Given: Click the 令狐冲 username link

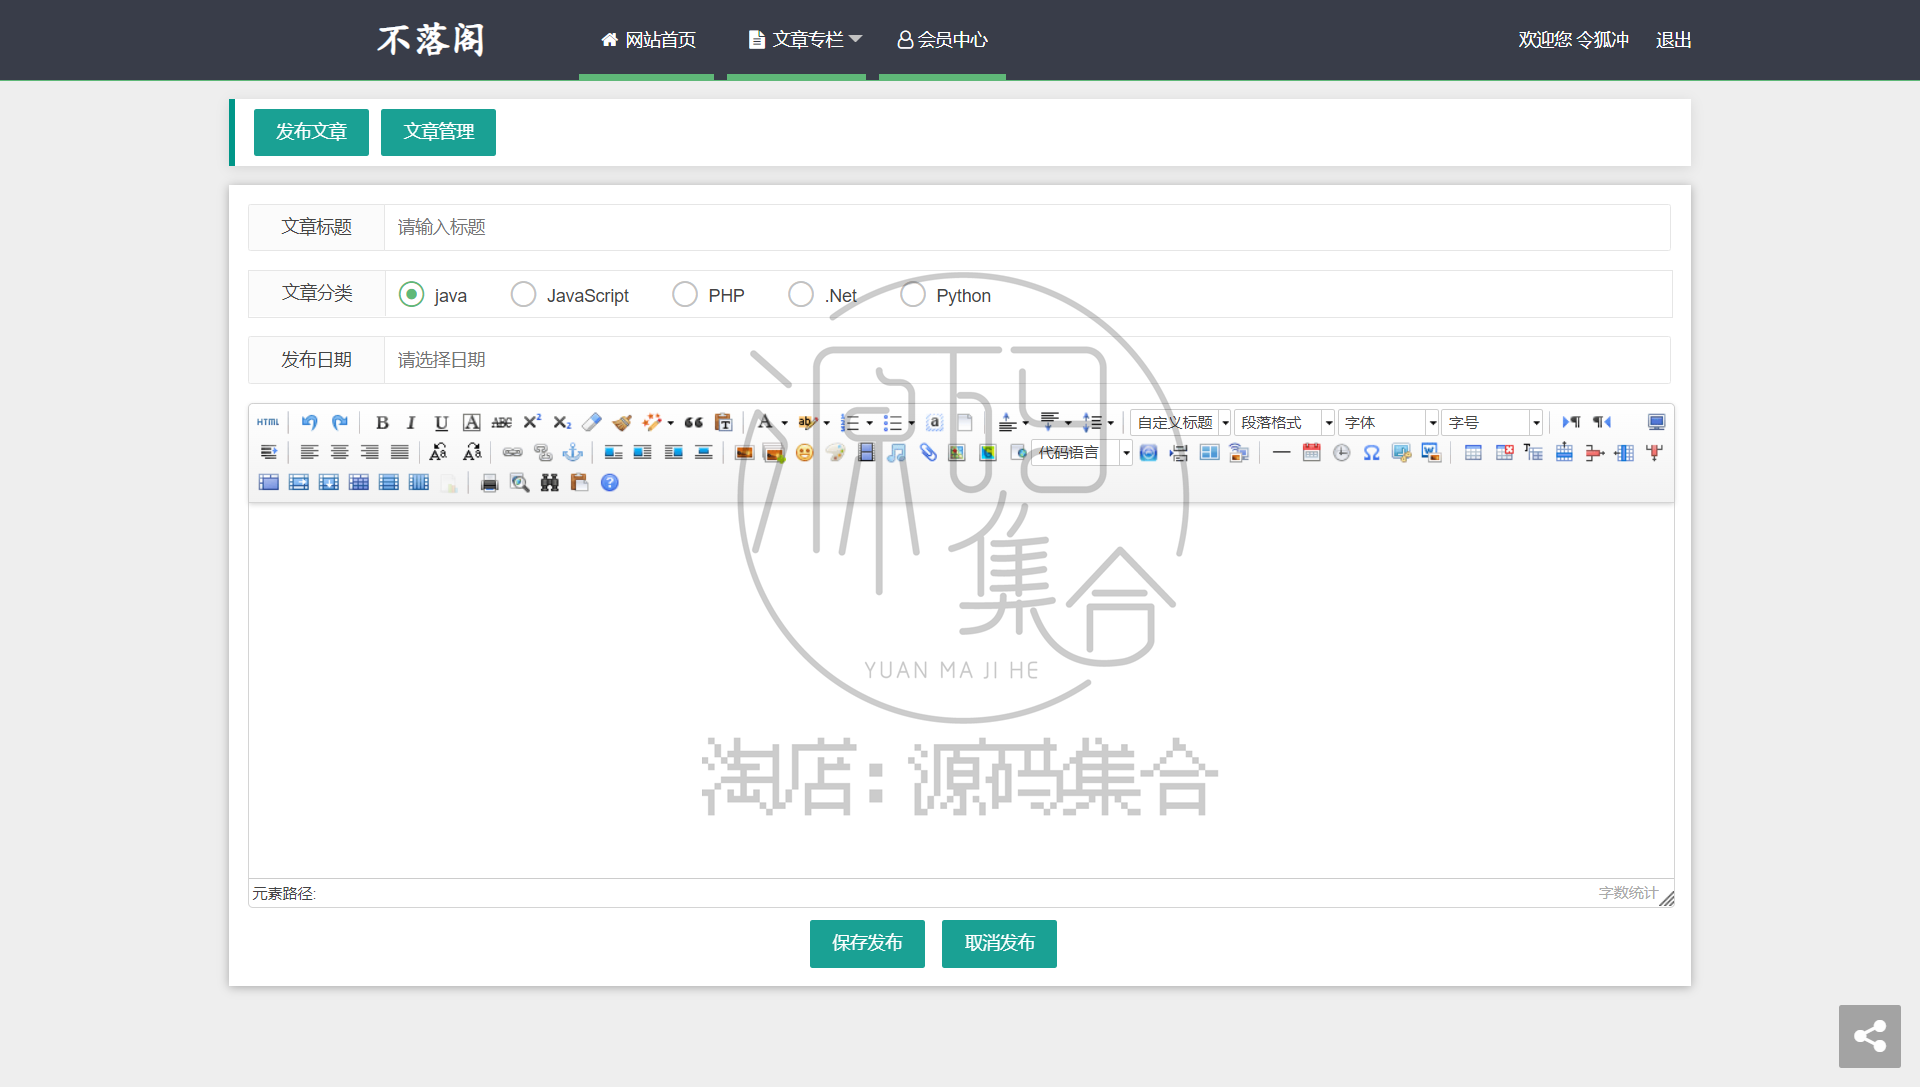Looking at the screenshot, I should 1602,40.
